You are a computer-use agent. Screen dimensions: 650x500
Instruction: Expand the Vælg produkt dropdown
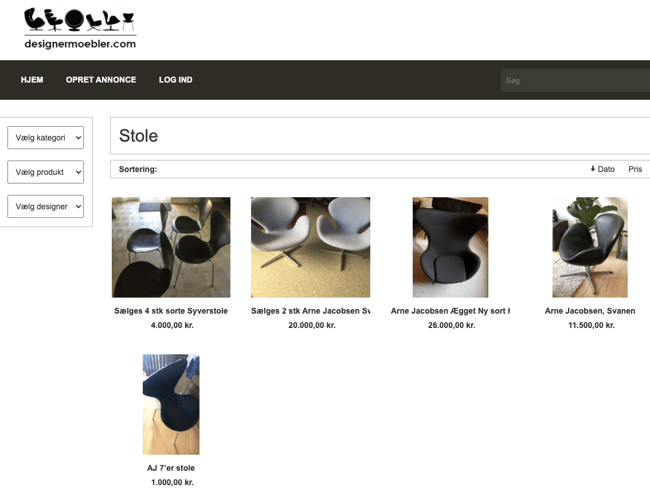pyautogui.click(x=46, y=172)
